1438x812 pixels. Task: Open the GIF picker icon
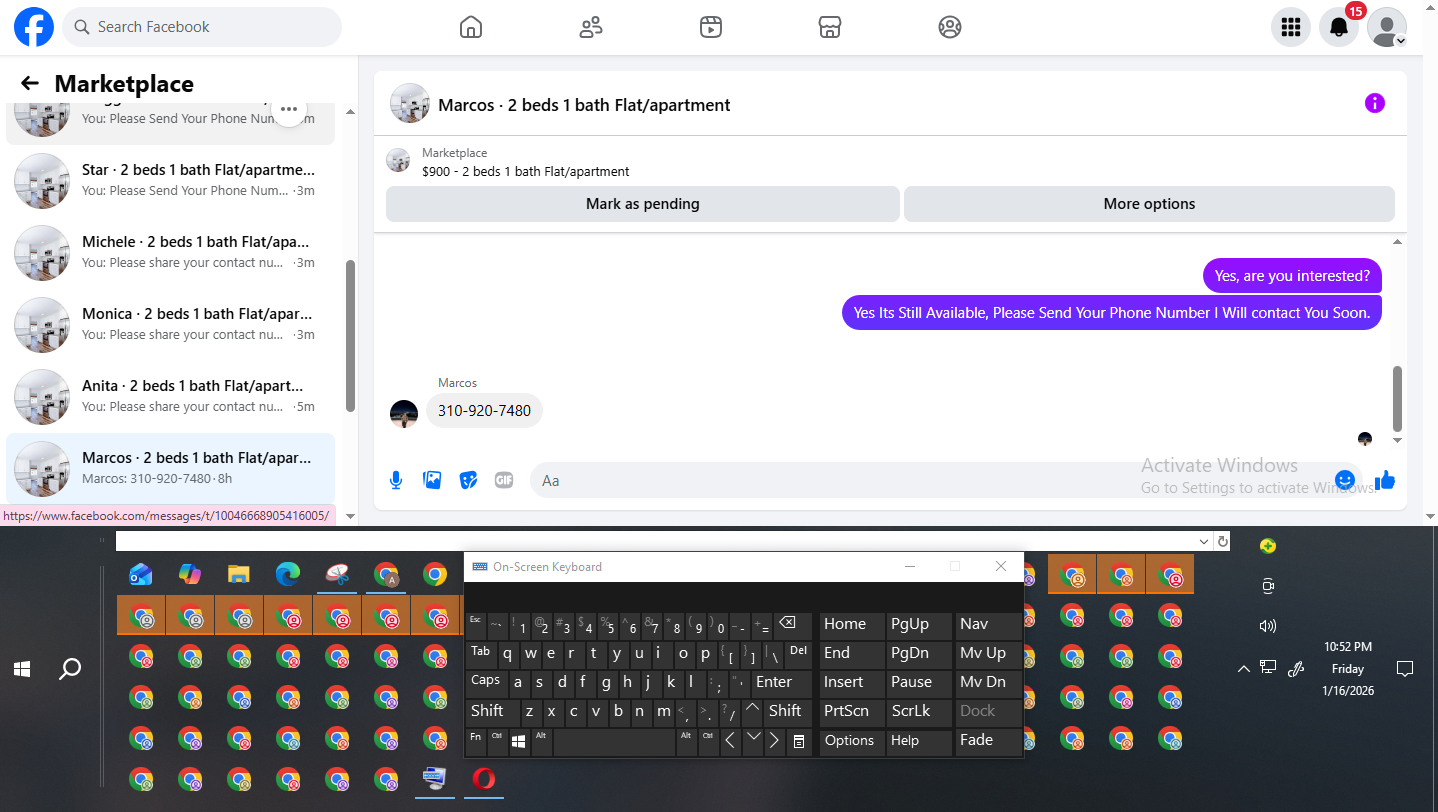tap(504, 480)
